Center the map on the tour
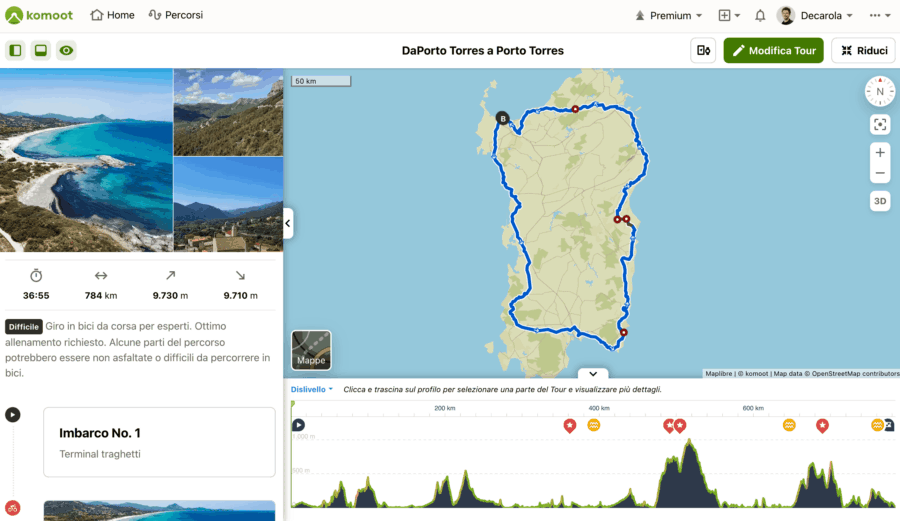Screen dimensions: 900x521 (x=880, y=125)
